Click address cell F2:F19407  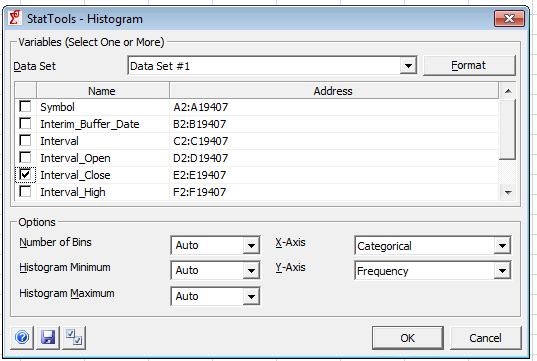[x=200, y=192]
